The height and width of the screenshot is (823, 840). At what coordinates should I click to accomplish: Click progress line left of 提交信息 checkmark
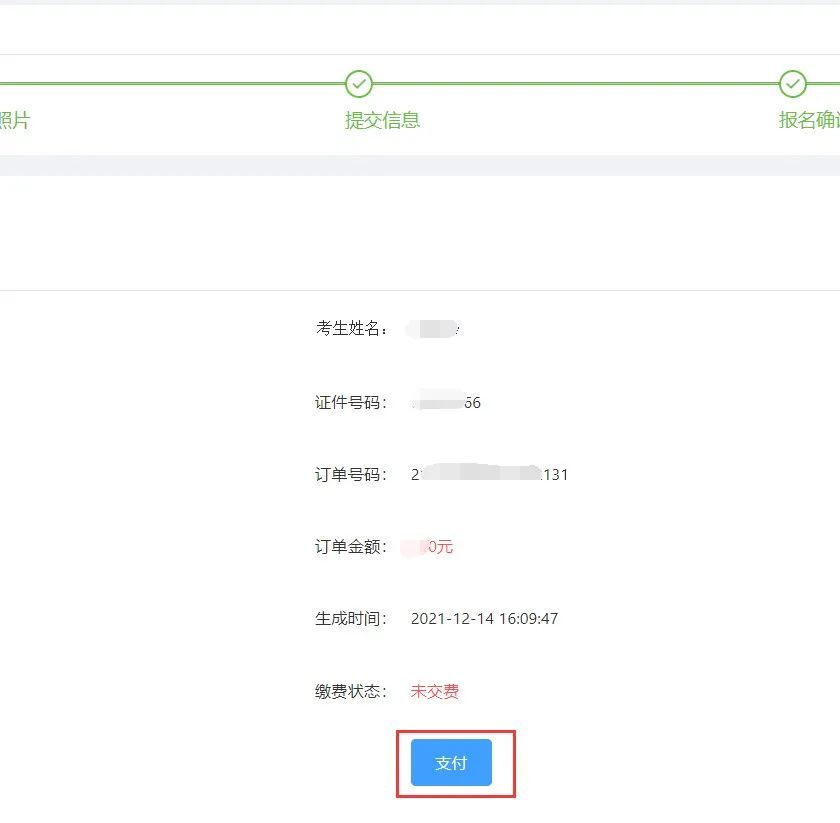point(170,84)
